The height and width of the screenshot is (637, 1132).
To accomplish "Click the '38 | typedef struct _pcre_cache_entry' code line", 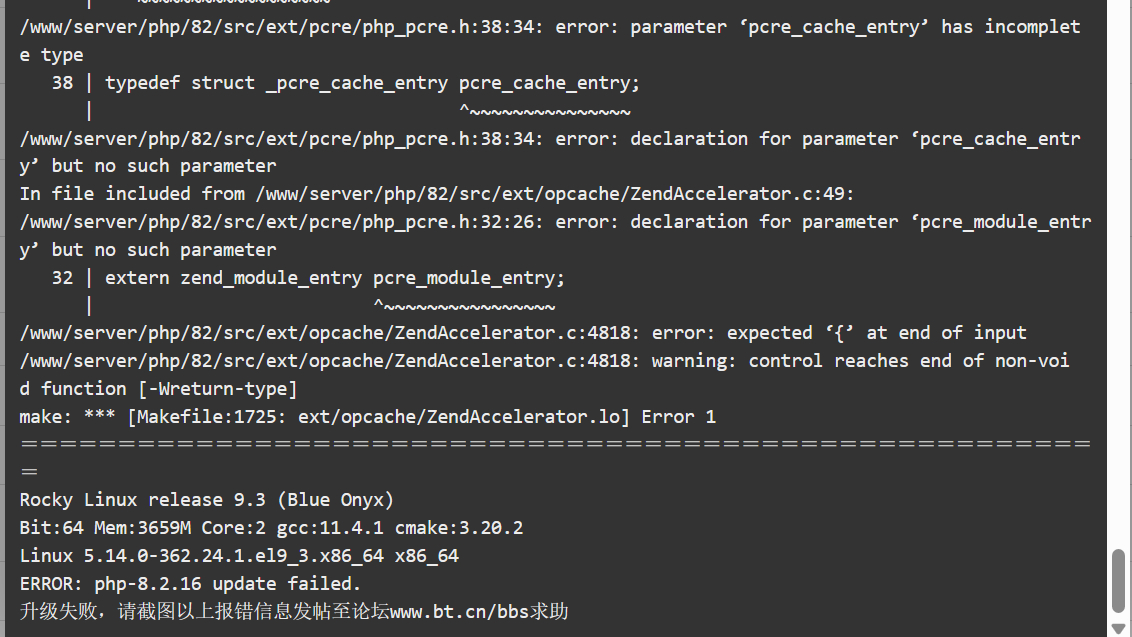I will (x=346, y=83).
